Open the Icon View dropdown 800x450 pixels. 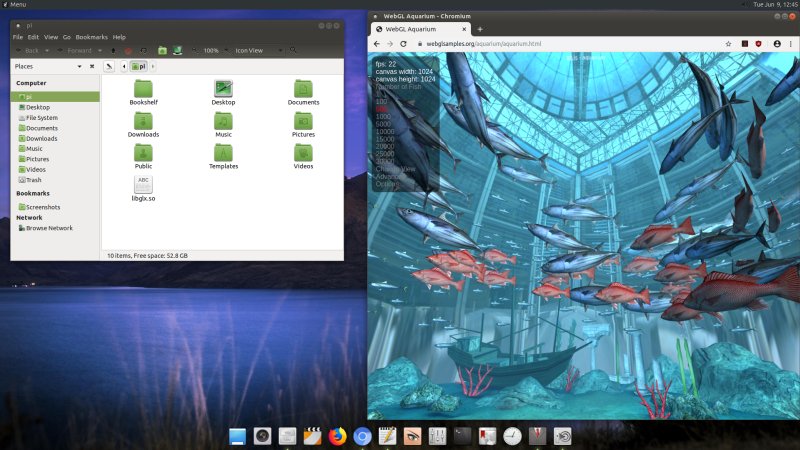point(255,50)
